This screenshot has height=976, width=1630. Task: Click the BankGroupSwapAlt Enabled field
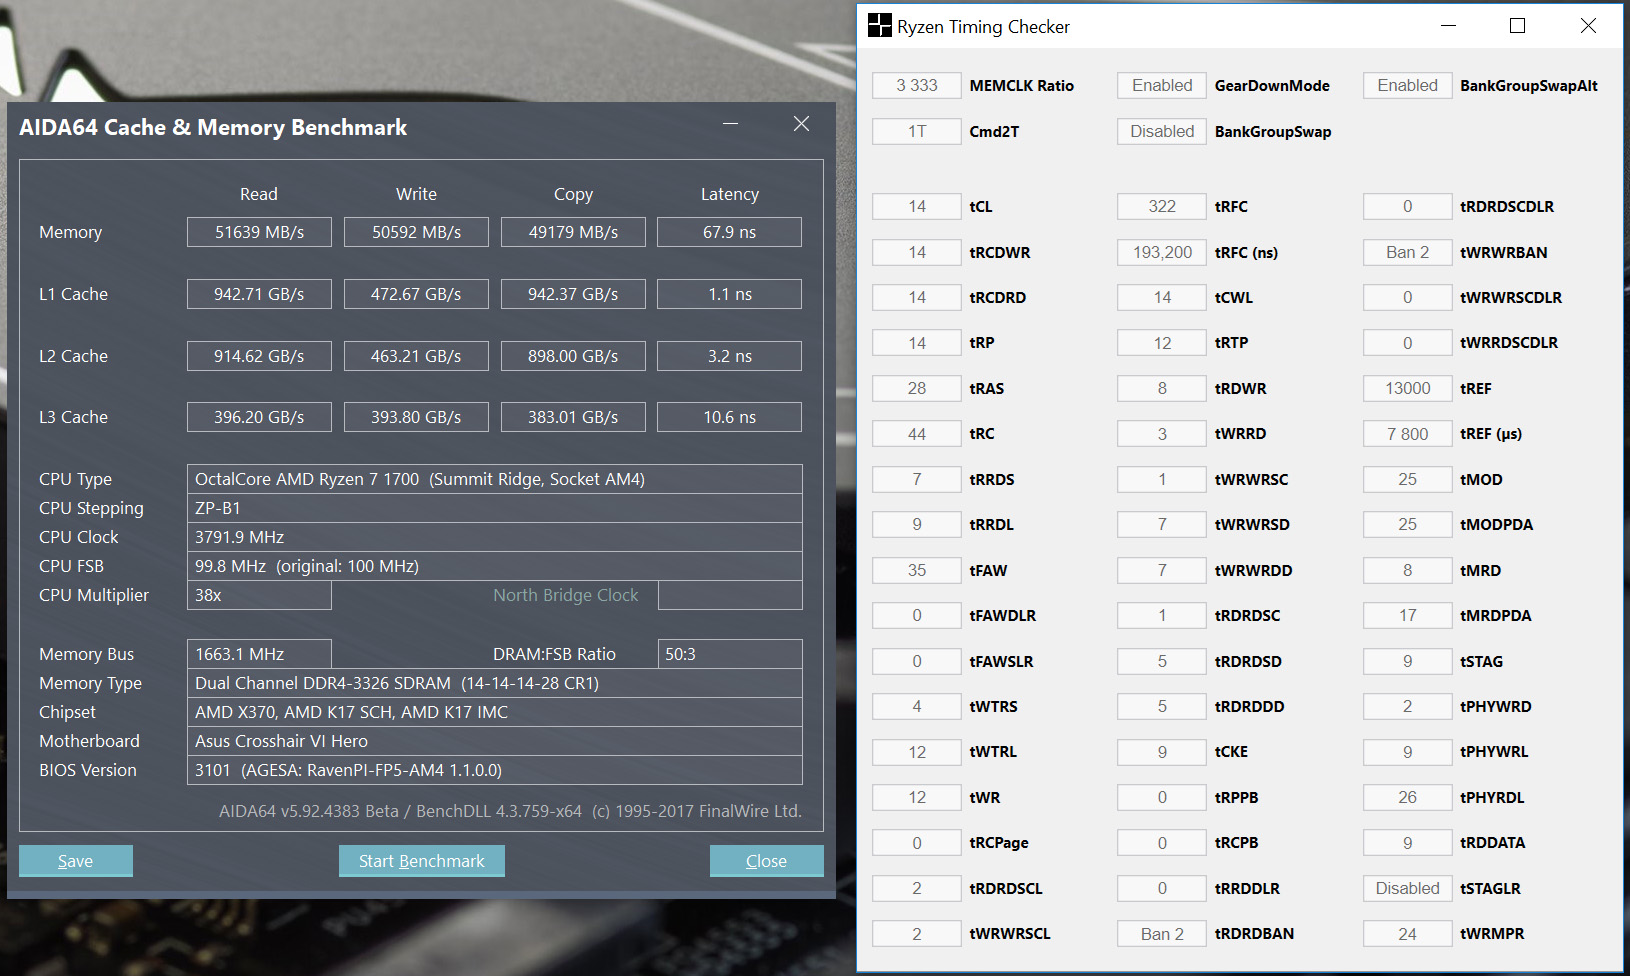pos(1407,86)
